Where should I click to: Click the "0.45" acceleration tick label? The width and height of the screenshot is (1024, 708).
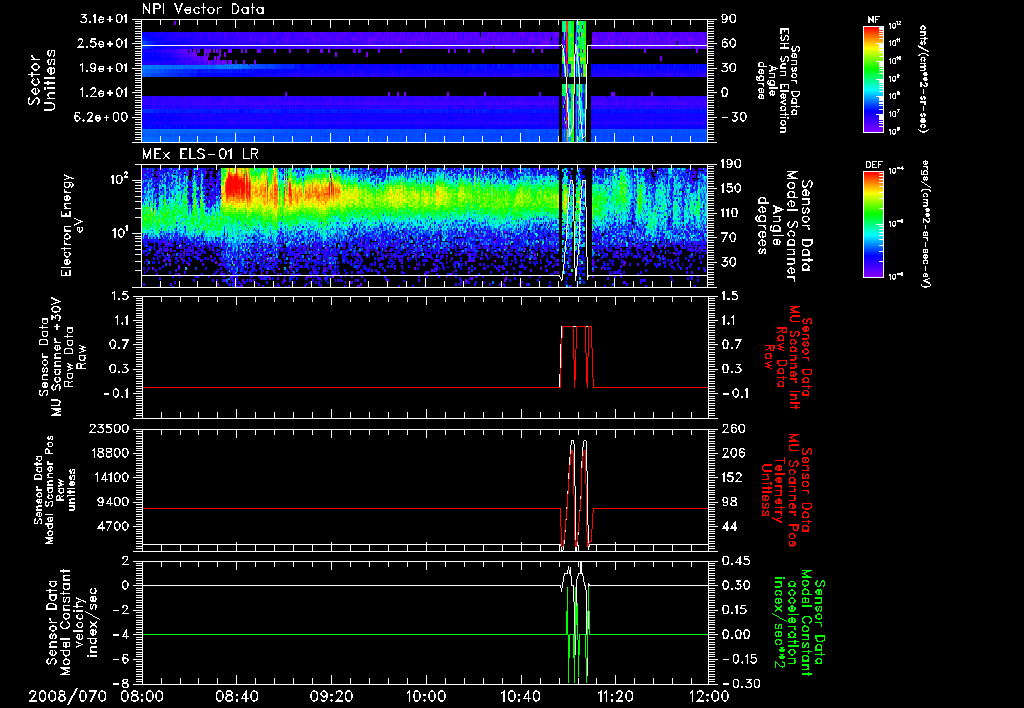coord(735,561)
